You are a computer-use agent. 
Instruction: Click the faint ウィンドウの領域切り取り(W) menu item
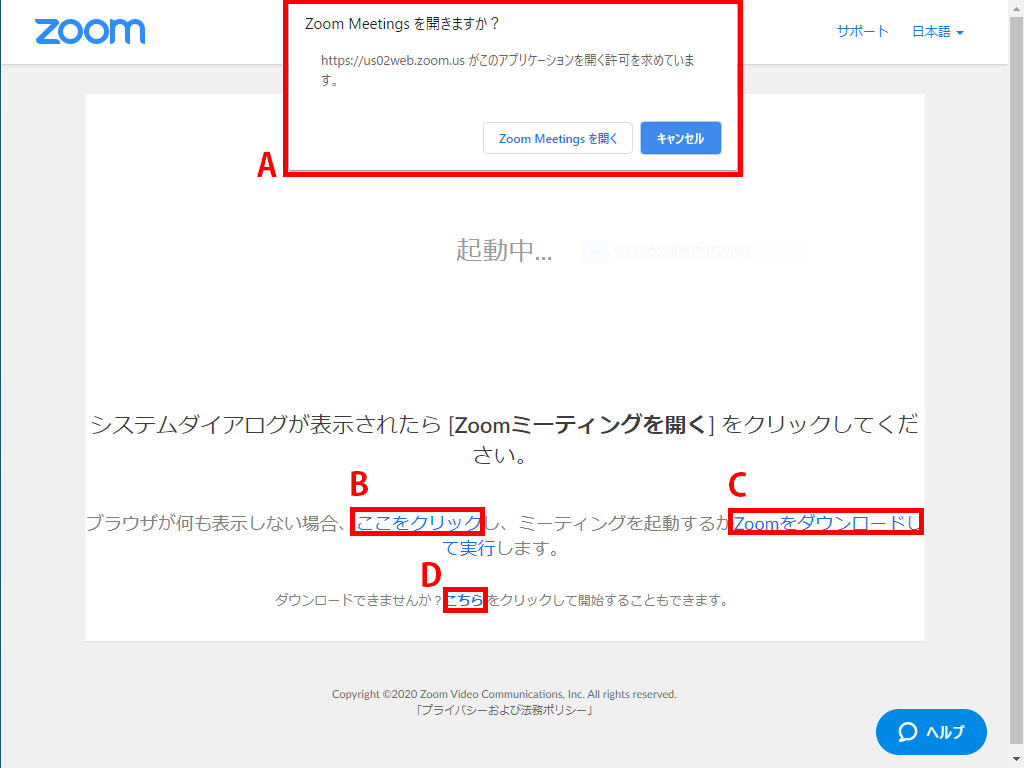[692, 251]
